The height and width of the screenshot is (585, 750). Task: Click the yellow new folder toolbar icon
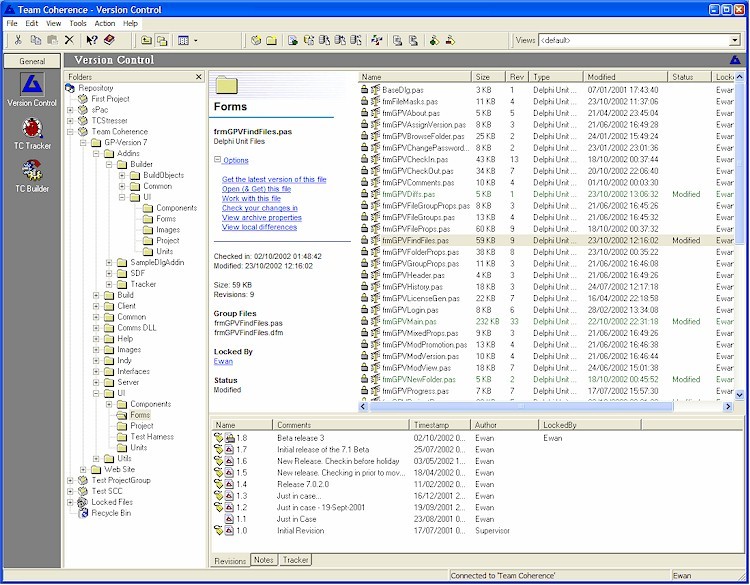tap(271, 41)
